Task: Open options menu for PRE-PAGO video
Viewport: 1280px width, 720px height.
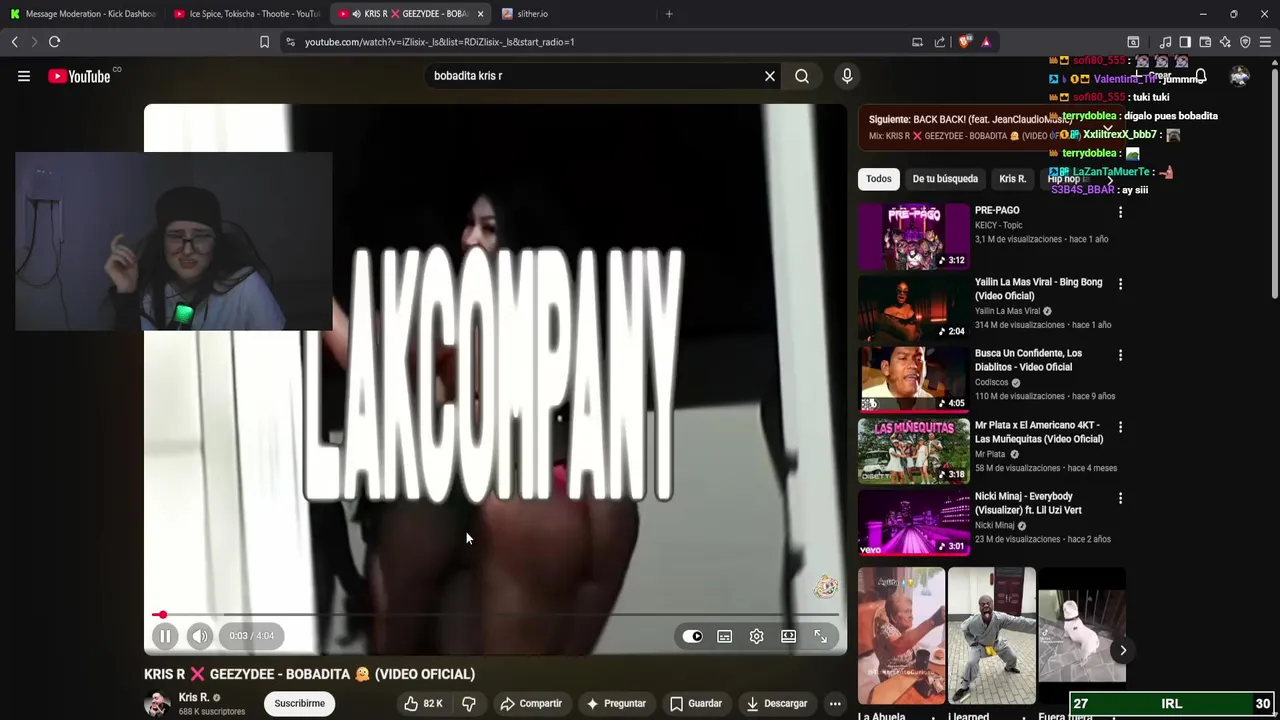Action: pos(1120,212)
